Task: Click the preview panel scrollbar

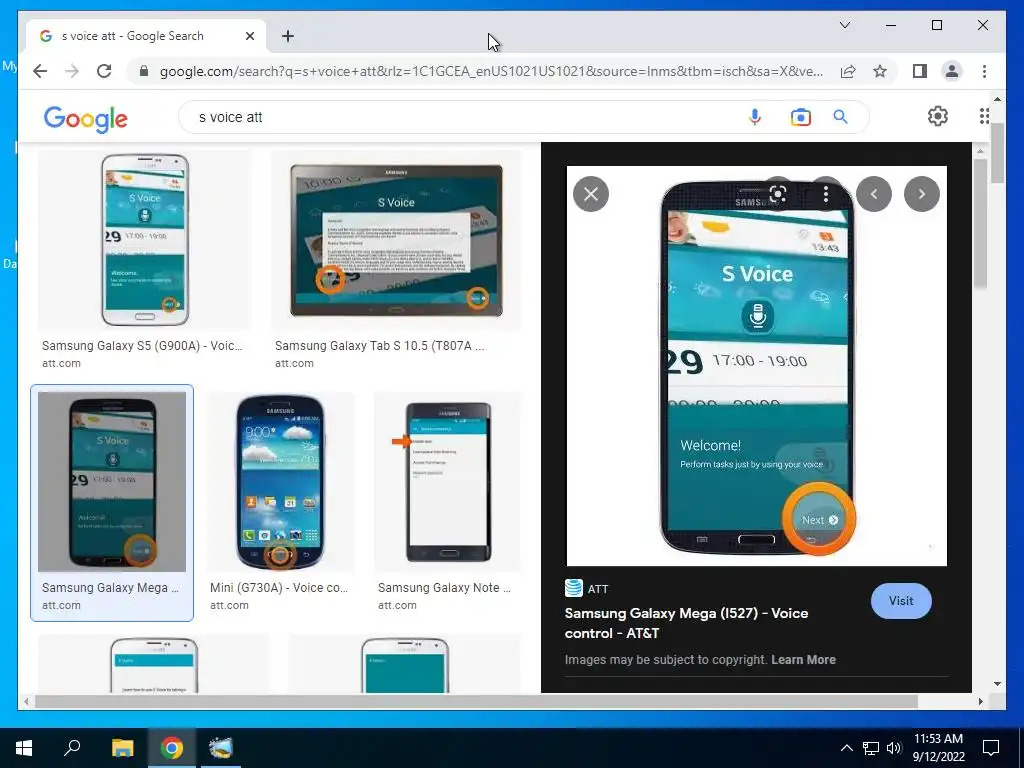Action: tap(980, 223)
